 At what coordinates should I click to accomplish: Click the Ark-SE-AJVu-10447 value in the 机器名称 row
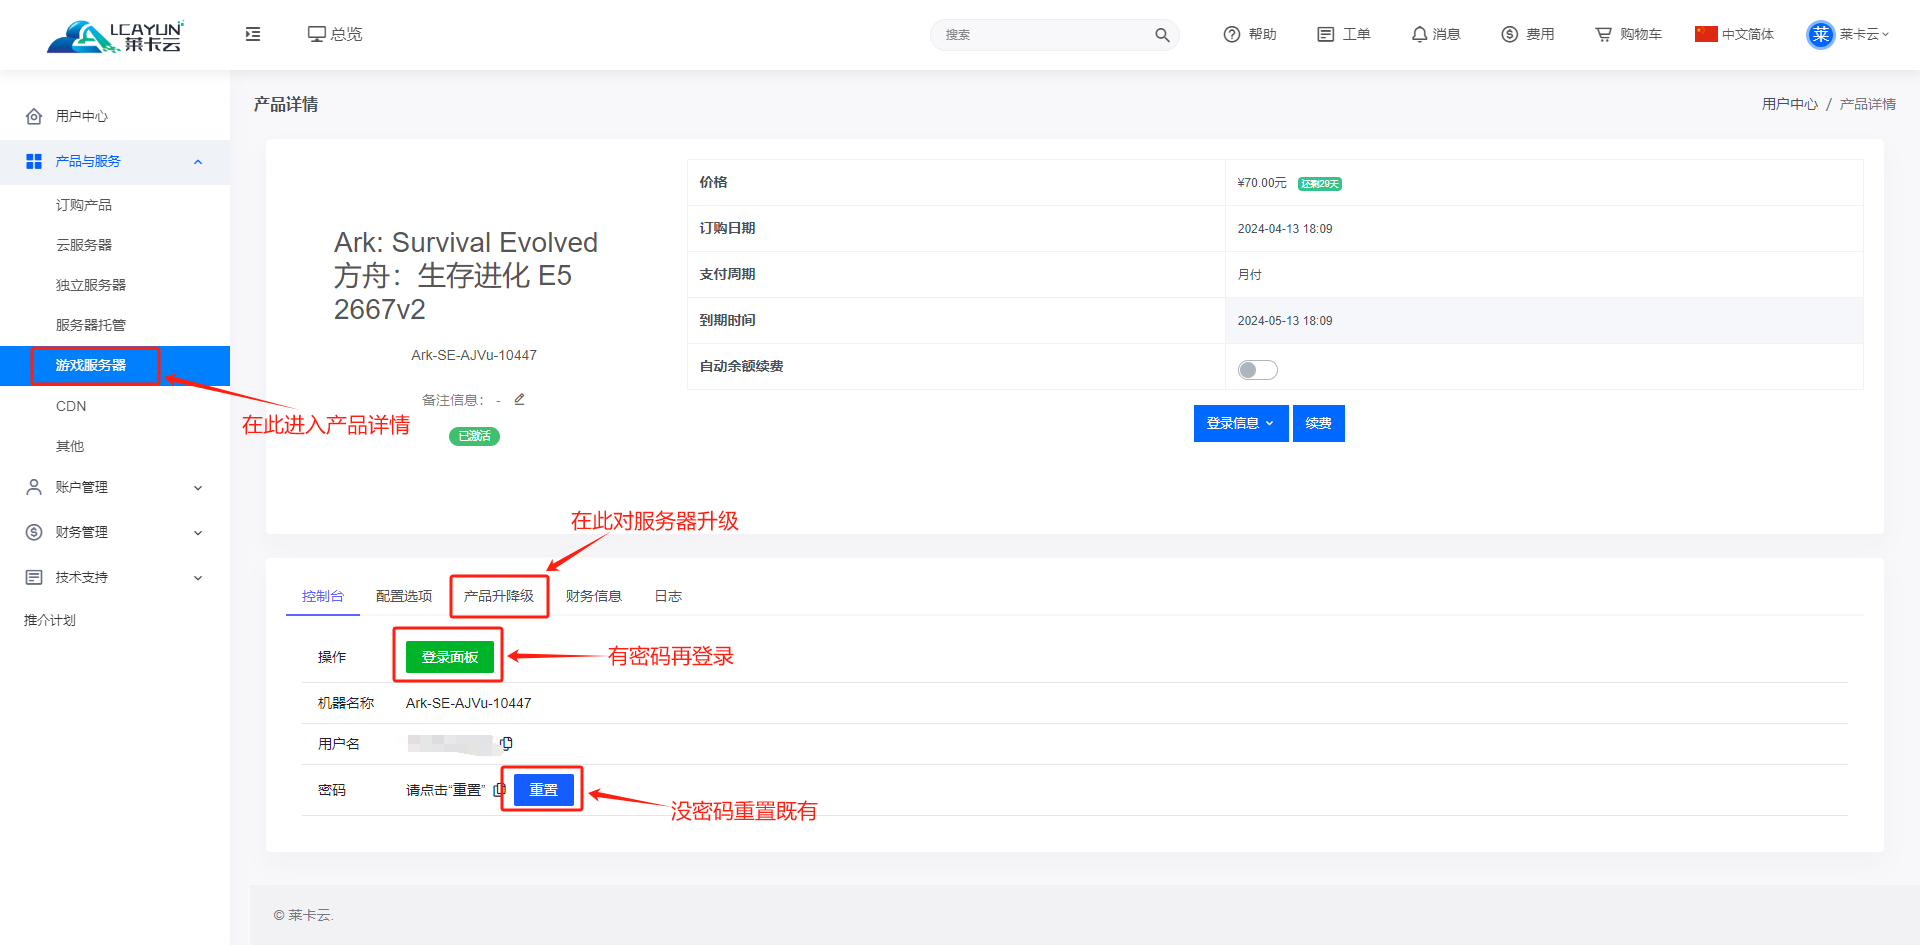(469, 703)
